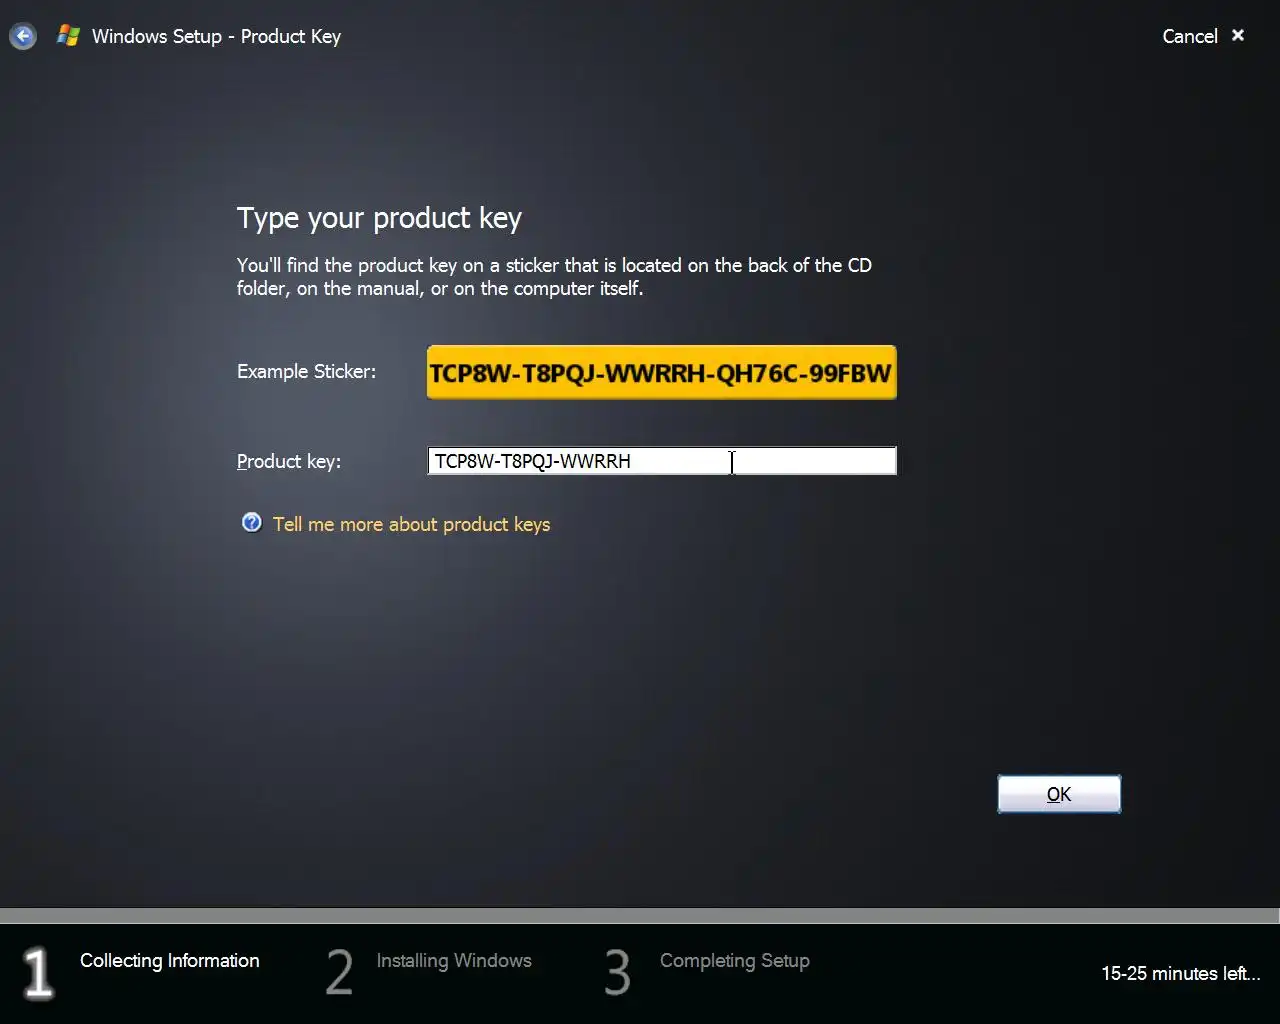The image size is (1280, 1024).
Task: Click the 'Collecting Information' step label
Action: click(170, 960)
